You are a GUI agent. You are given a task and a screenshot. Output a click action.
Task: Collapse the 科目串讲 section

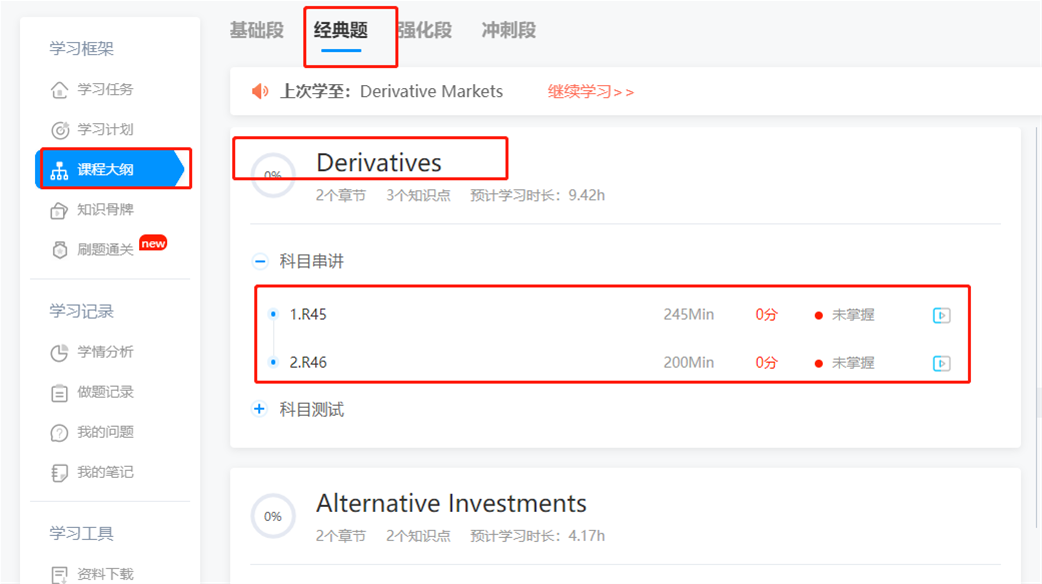(x=260, y=261)
